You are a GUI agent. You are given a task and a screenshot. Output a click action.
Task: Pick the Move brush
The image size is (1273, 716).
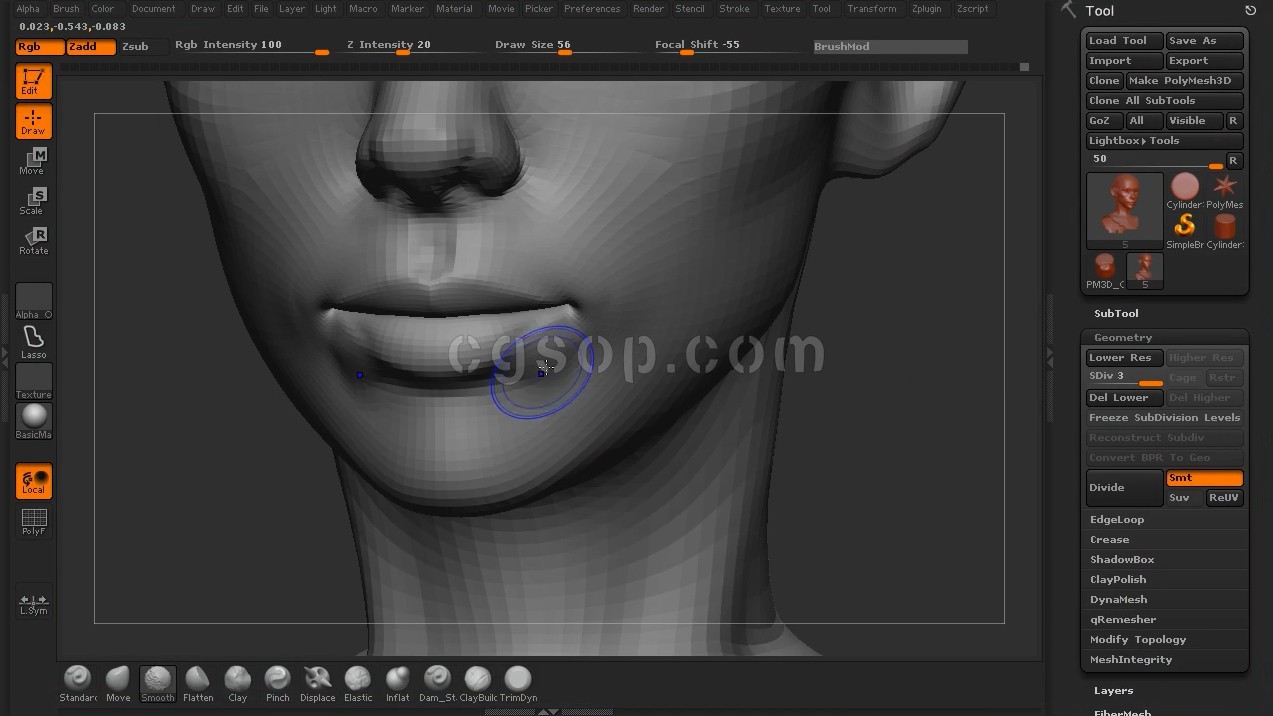coord(118,684)
